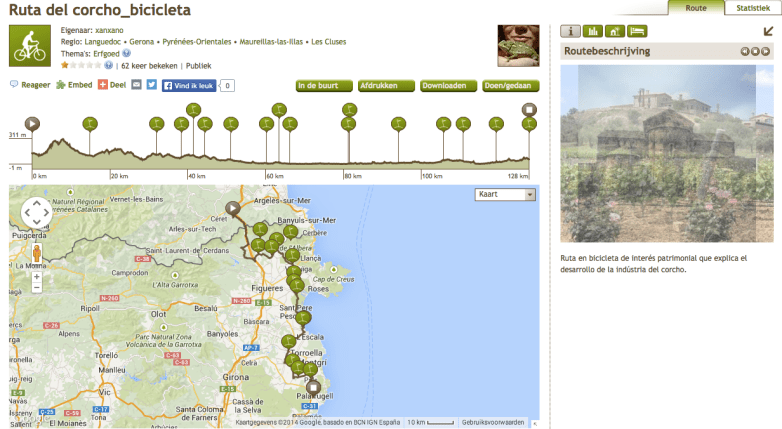Open the Pyrénées-Orientales region link
The image size is (782, 429).
pos(196,42)
